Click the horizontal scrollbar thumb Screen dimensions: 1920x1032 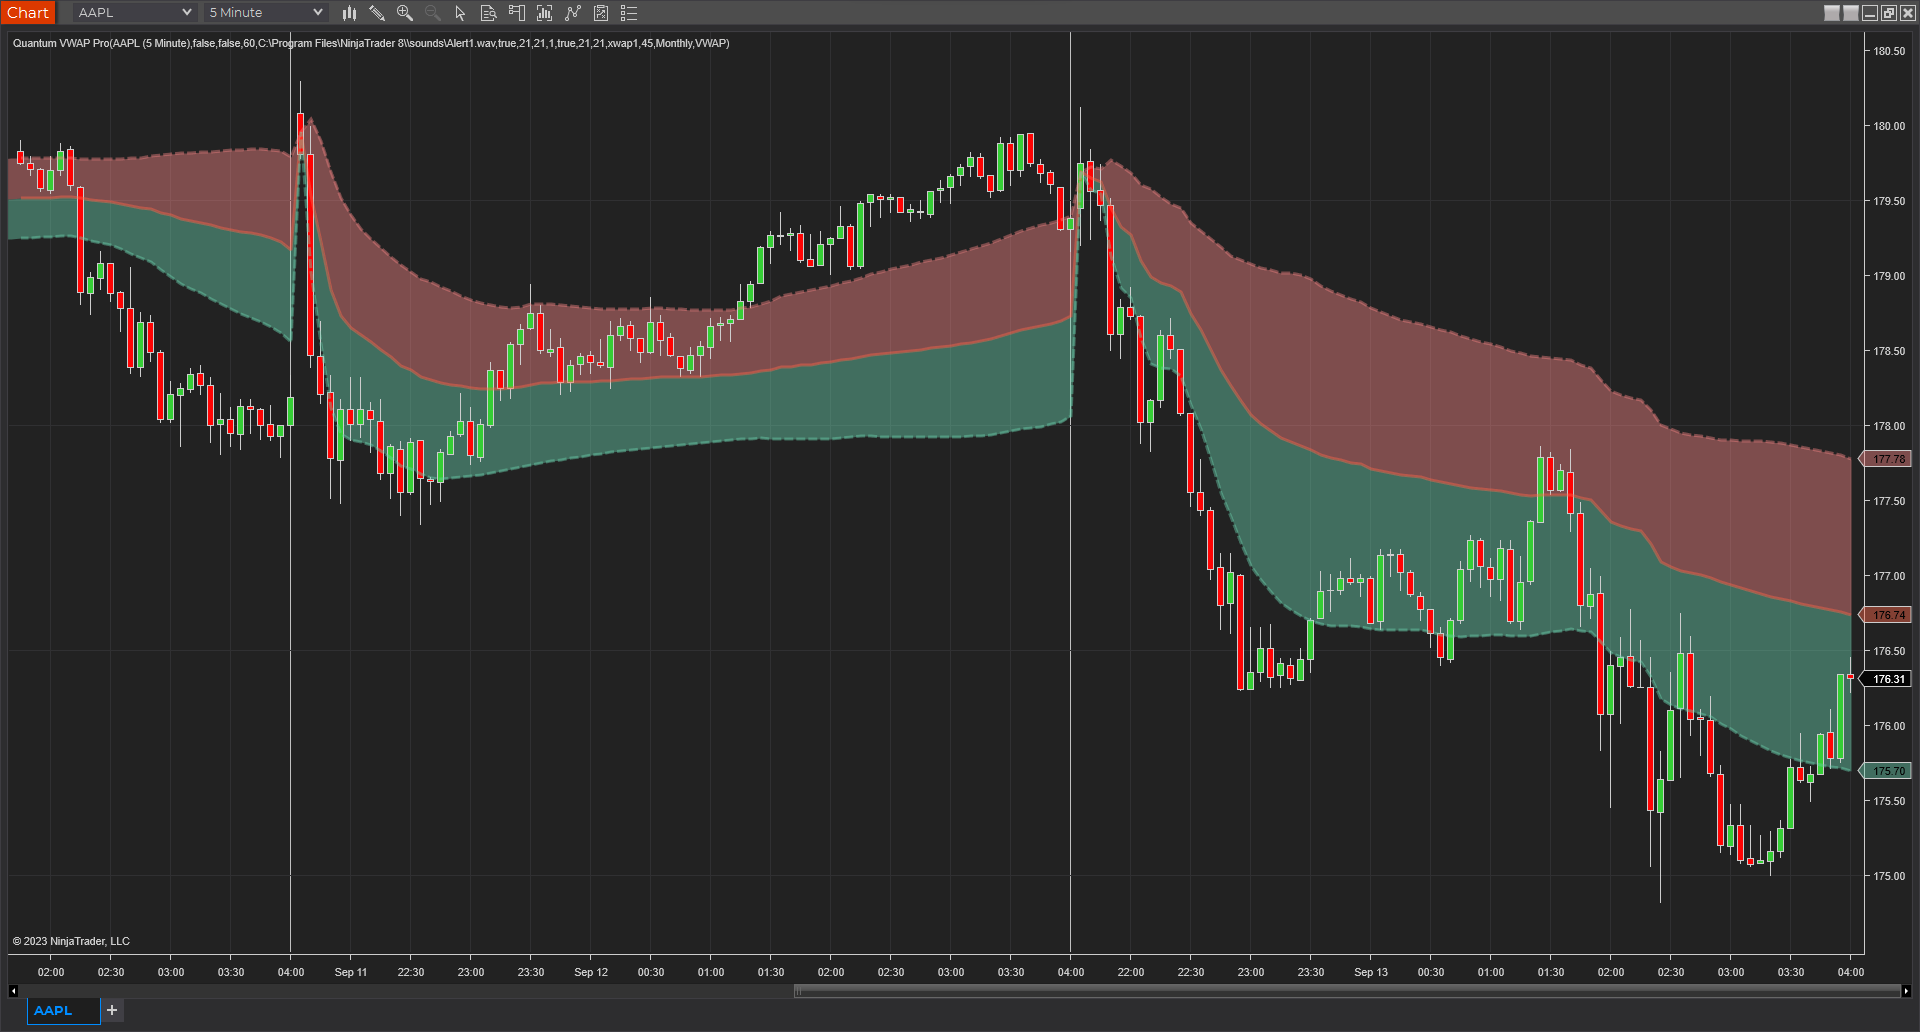[x=1347, y=991]
